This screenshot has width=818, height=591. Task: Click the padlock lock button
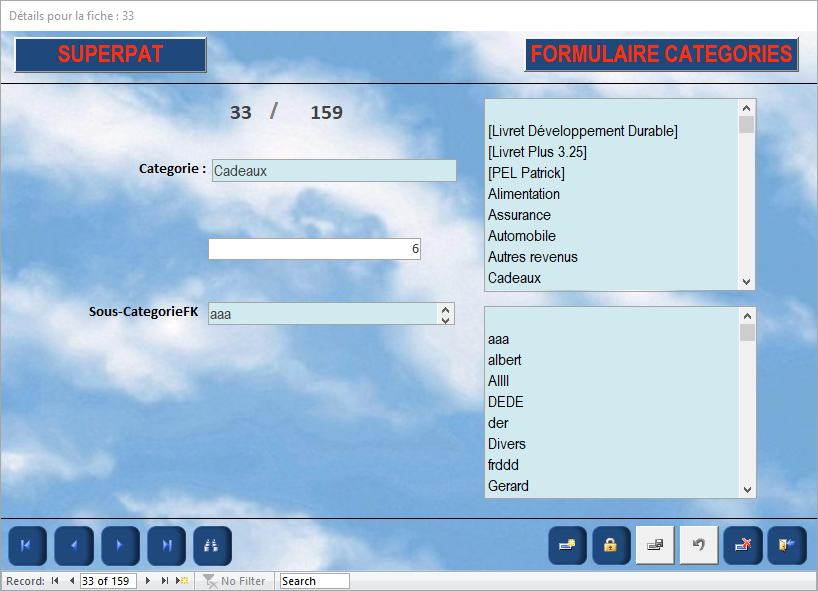click(611, 545)
